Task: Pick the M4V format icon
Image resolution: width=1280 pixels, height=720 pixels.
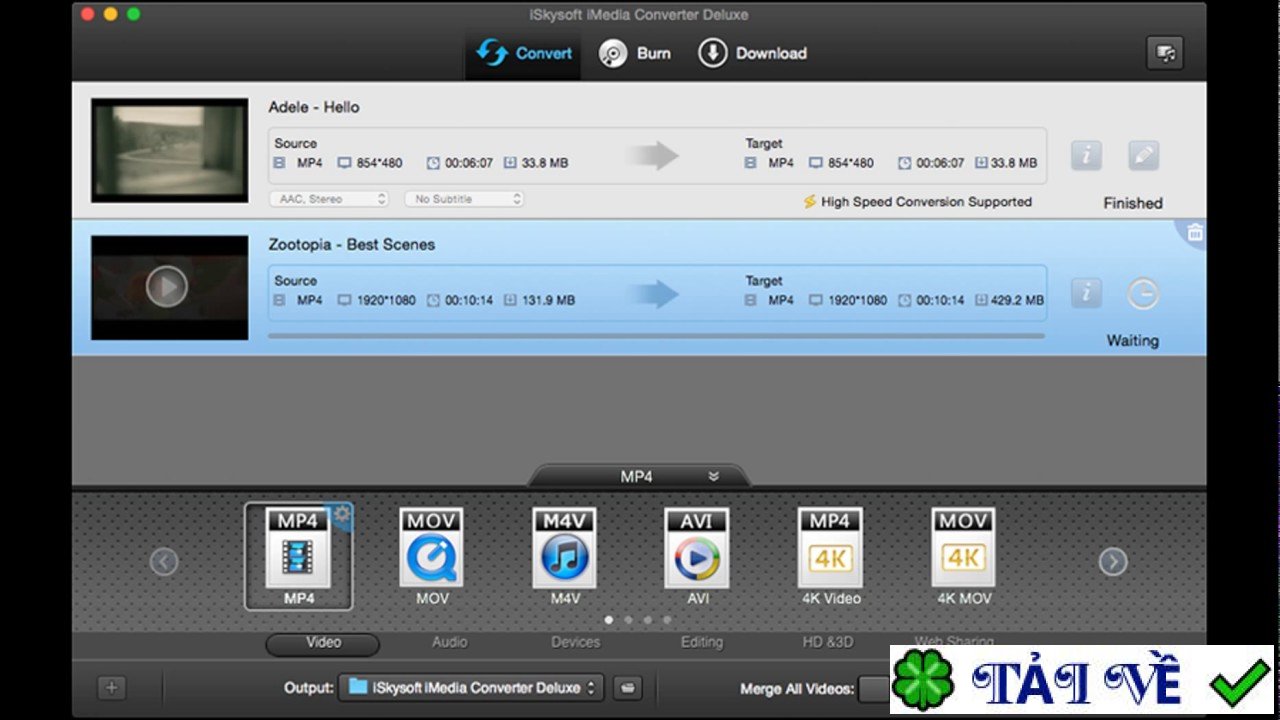Action: pos(564,548)
